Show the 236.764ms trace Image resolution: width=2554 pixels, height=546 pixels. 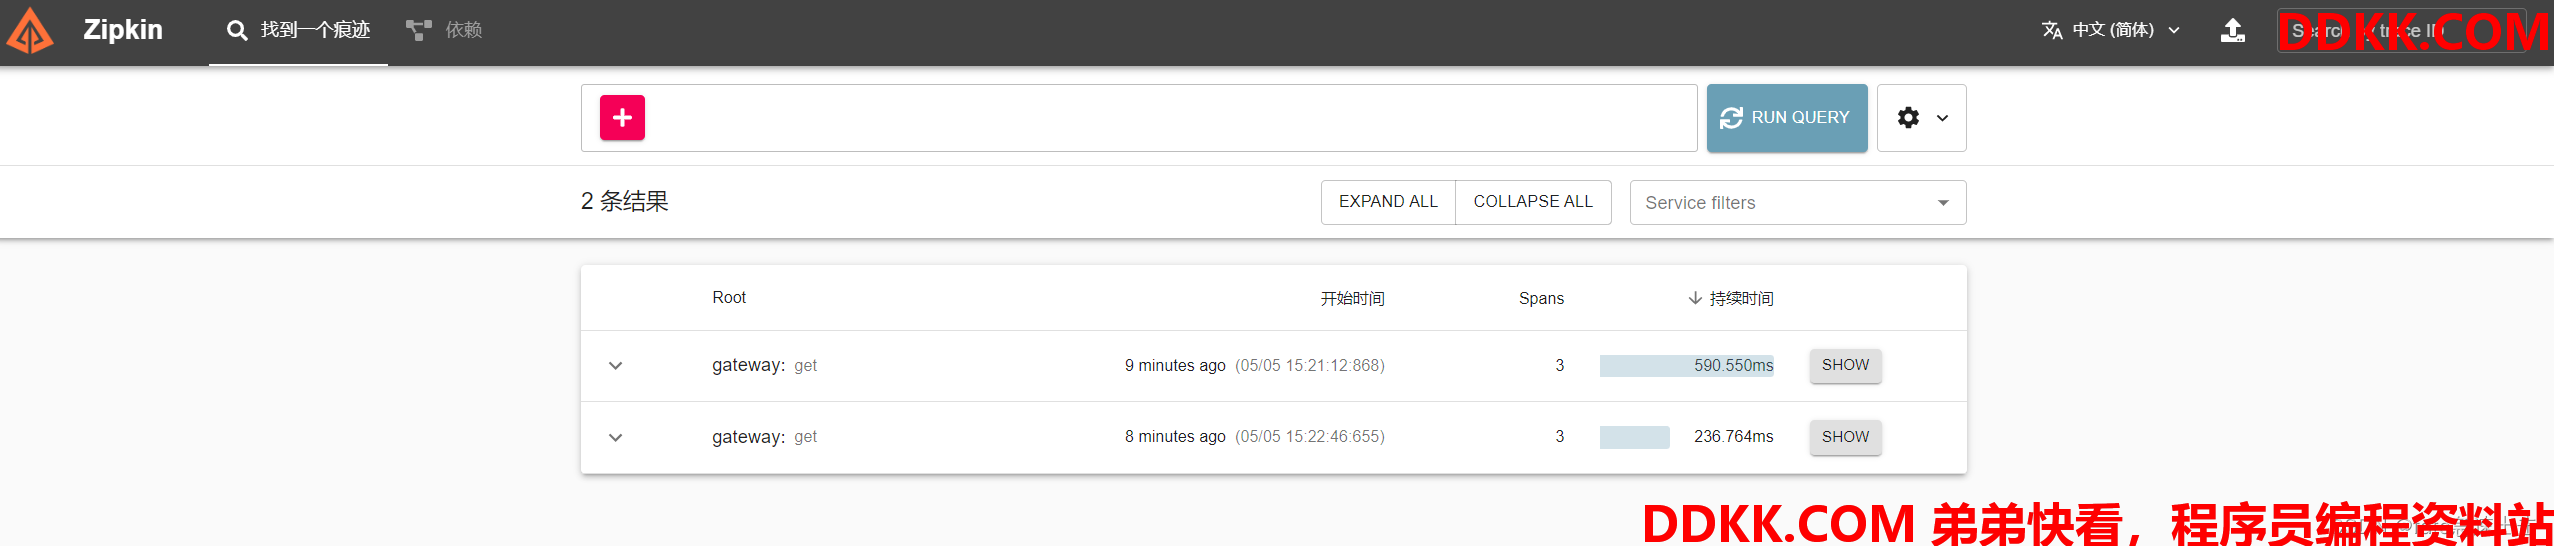coord(1845,437)
